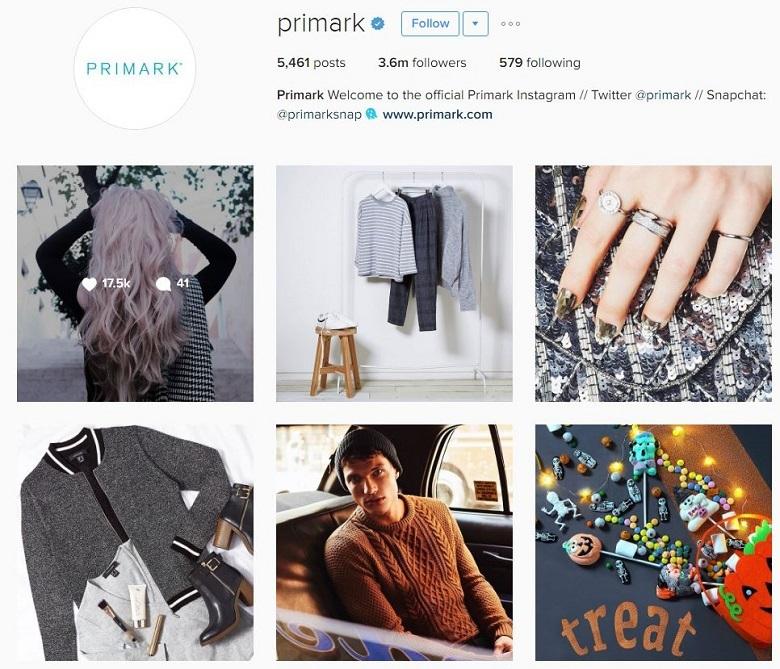Image resolution: width=780 pixels, height=669 pixels.
Task: Open the @primark Twitter mention link
Action: (x=663, y=95)
